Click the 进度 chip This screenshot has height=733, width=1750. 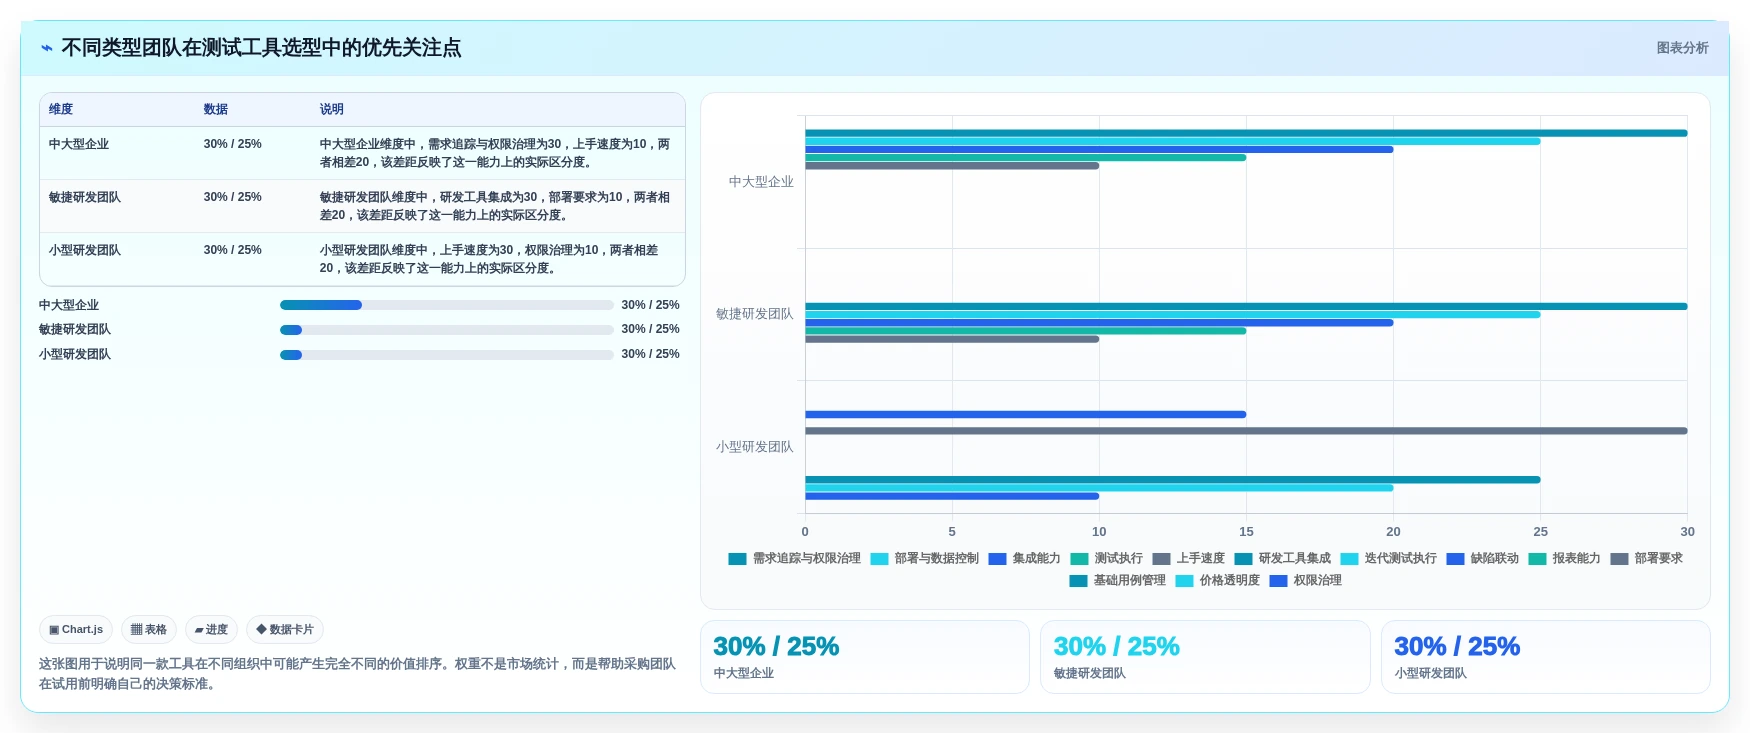[211, 630]
